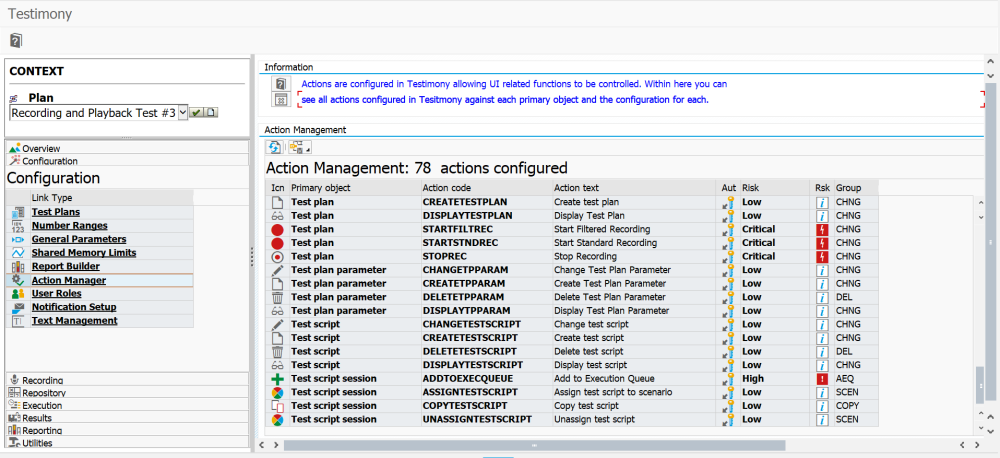Expand the Utilities section
This screenshot has width=1000, height=458.
(x=128, y=443)
